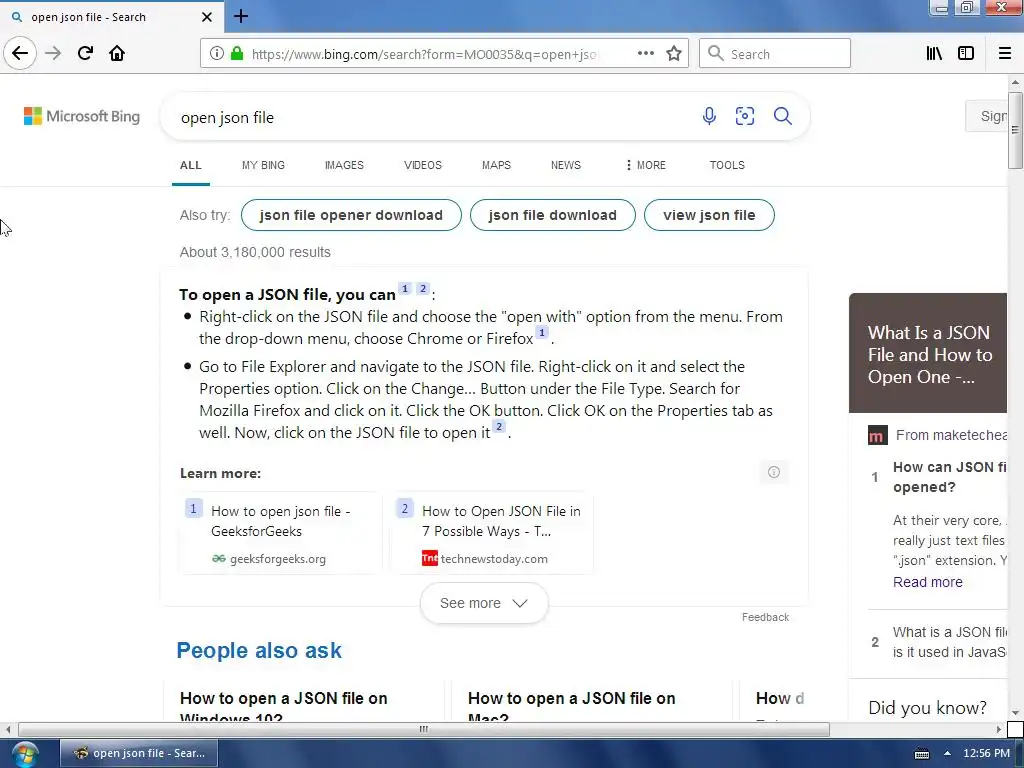Click 'How can JSON fi… opened?' sidebar question
The image size is (1024, 768).
[x=950, y=477]
